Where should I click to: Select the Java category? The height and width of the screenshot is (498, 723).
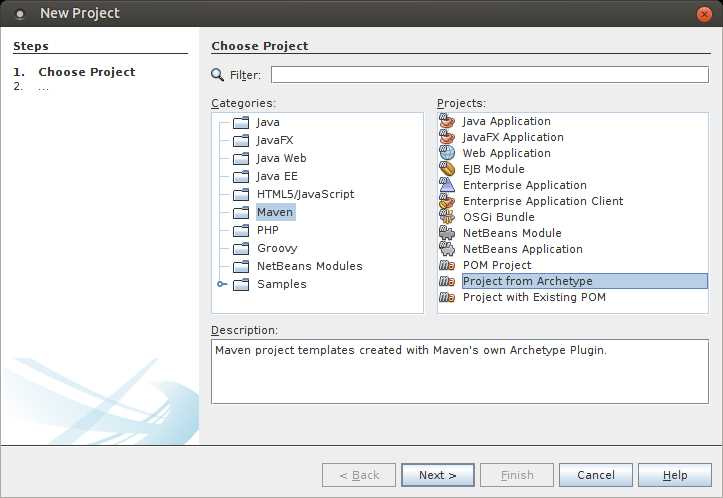268,122
